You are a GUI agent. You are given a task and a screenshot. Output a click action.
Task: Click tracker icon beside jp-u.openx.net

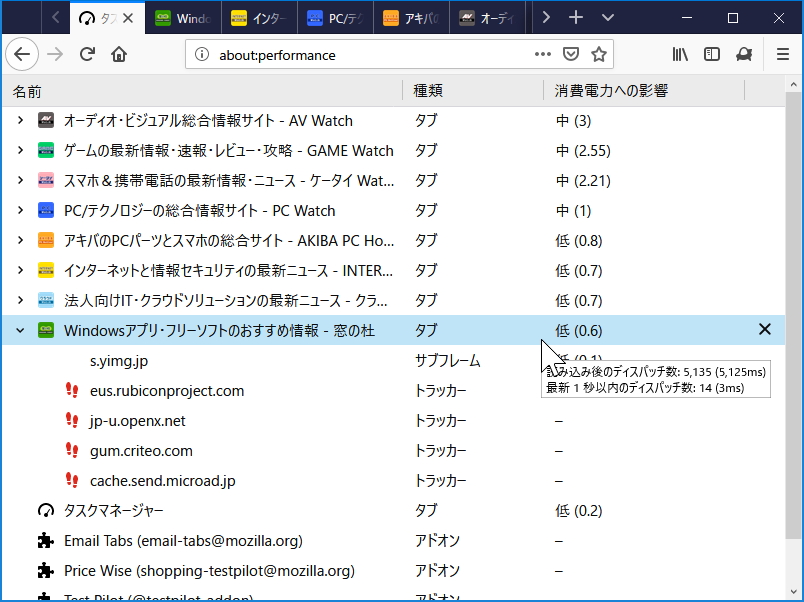(72, 420)
